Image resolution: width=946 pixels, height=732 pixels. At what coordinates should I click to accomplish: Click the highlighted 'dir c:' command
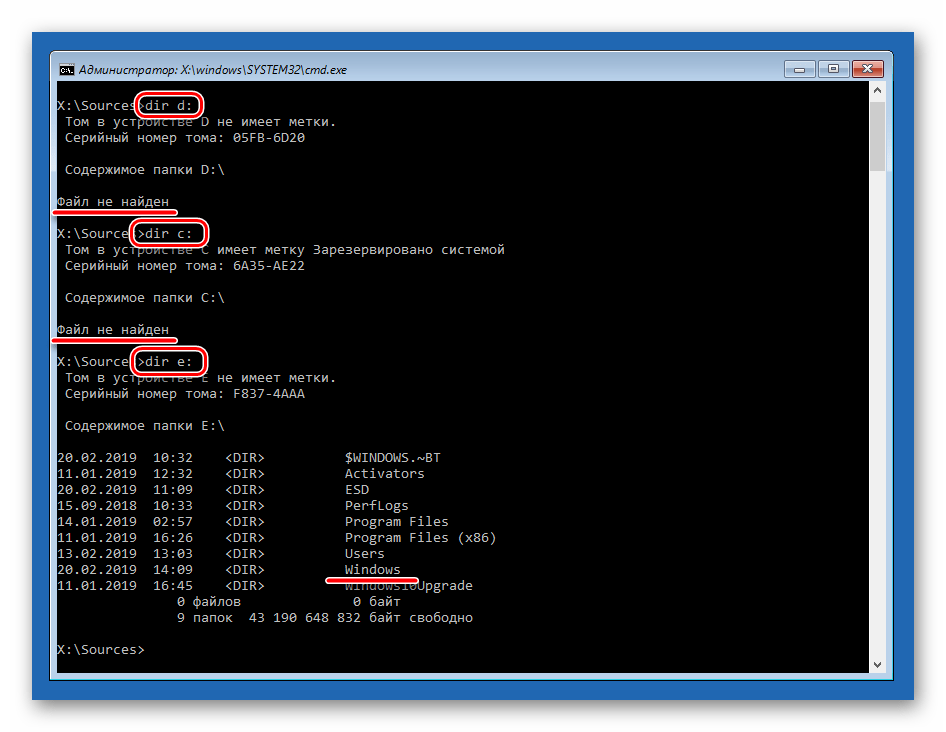pyautogui.click(x=171, y=234)
